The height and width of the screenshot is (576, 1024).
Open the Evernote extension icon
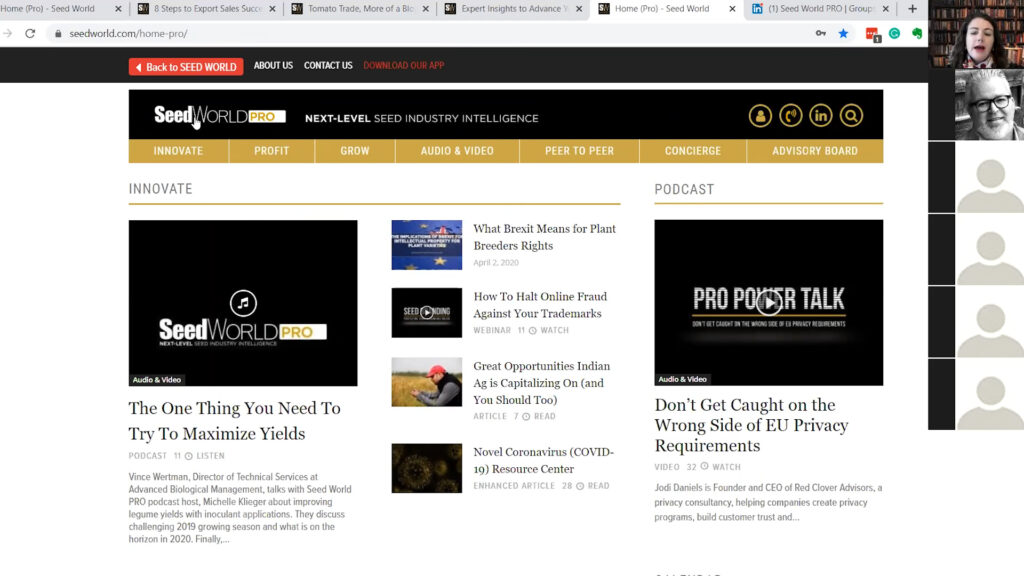(x=917, y=33)
